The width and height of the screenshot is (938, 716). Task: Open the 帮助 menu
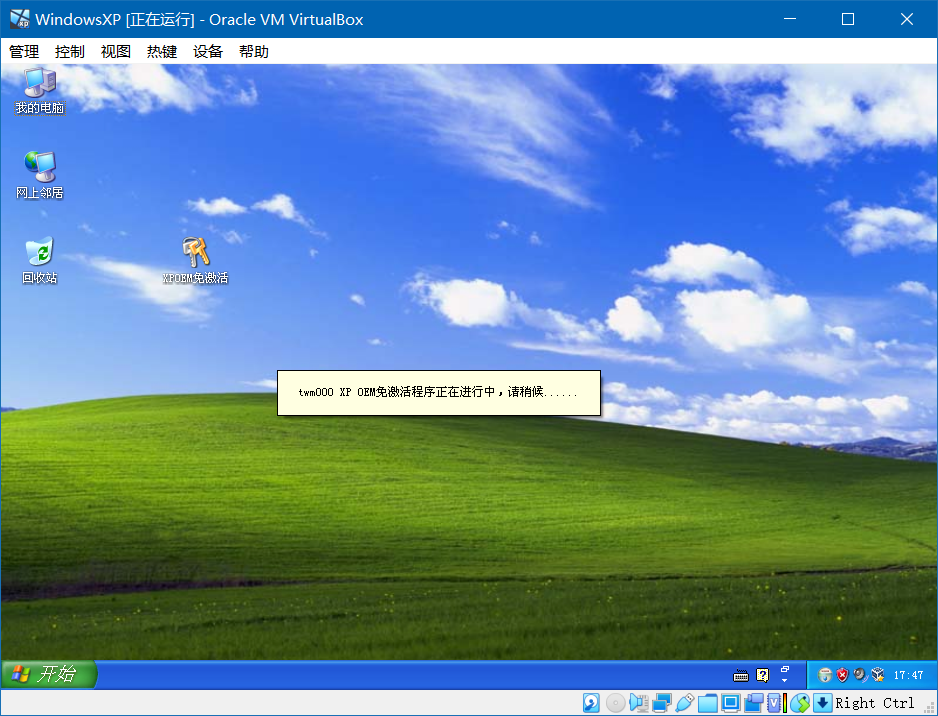pos(254,52)
